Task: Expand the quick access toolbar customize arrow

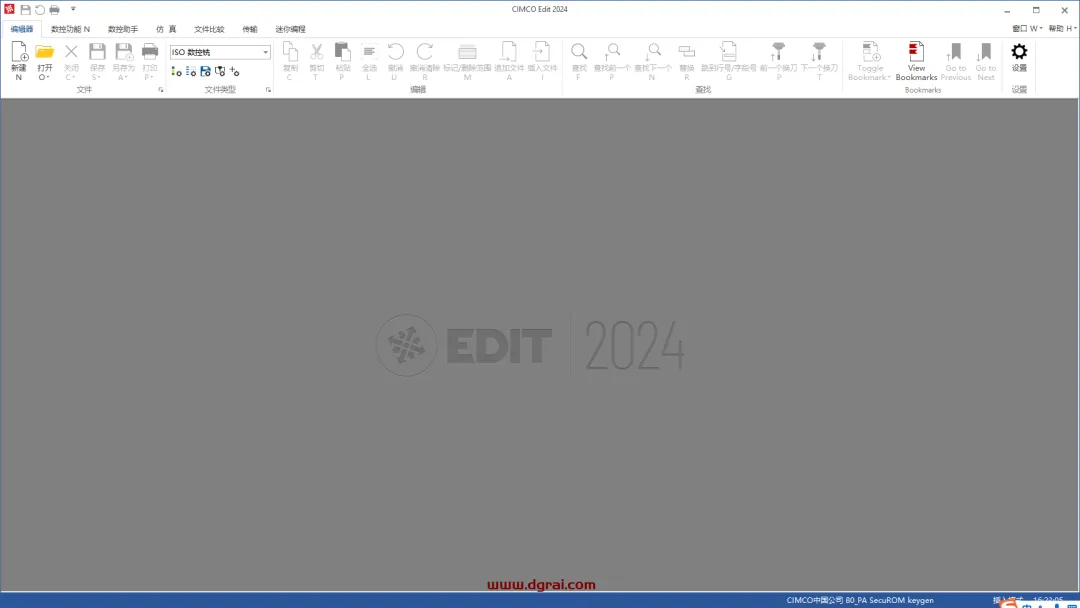Action: pyautogui.click(x=73, y=9)
